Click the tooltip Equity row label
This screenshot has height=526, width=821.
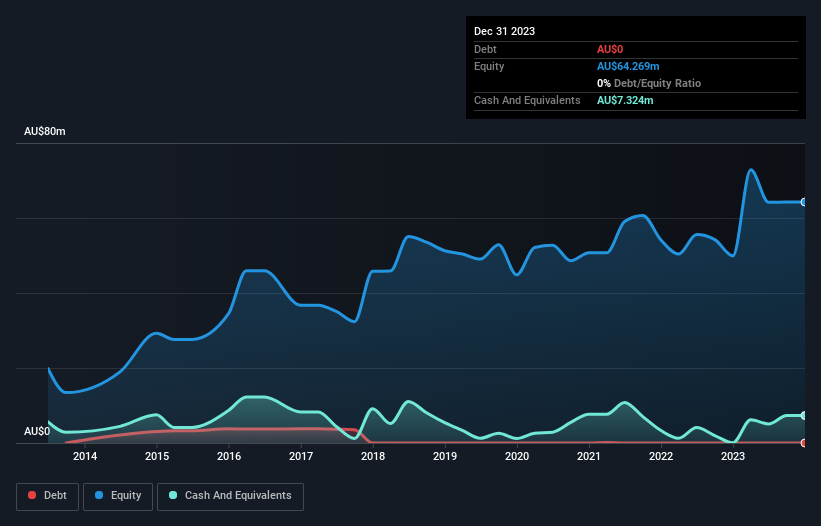(x=489, y=66)
